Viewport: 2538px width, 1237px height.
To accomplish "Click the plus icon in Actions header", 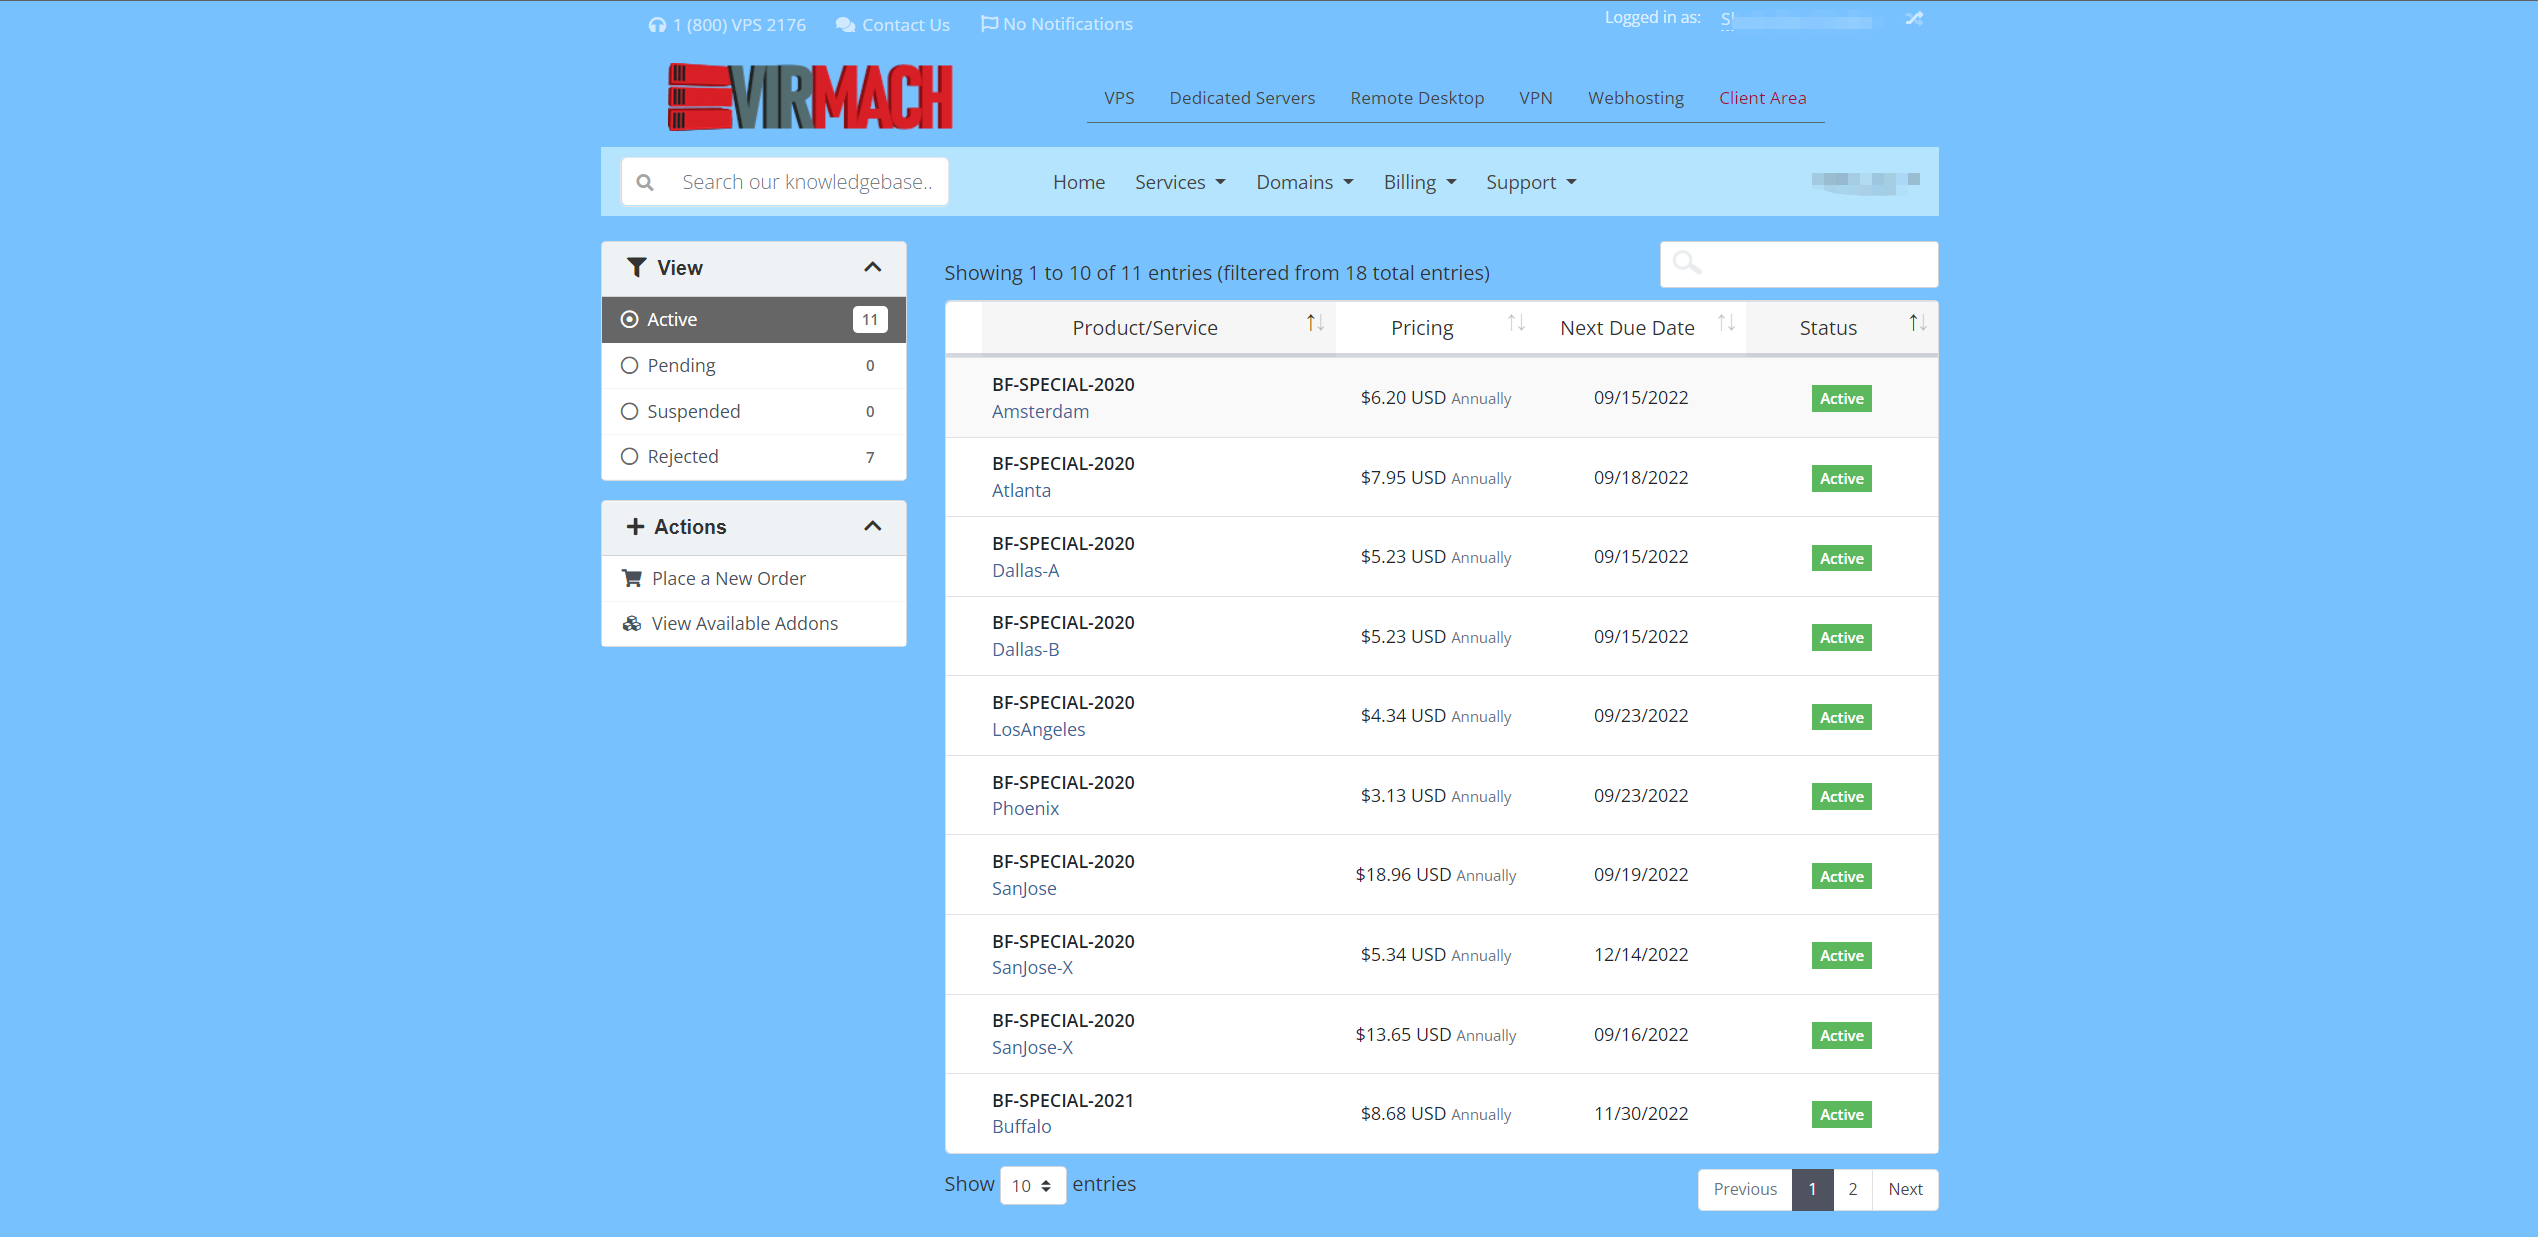I will pyautogui.click(x=635, y=526).
